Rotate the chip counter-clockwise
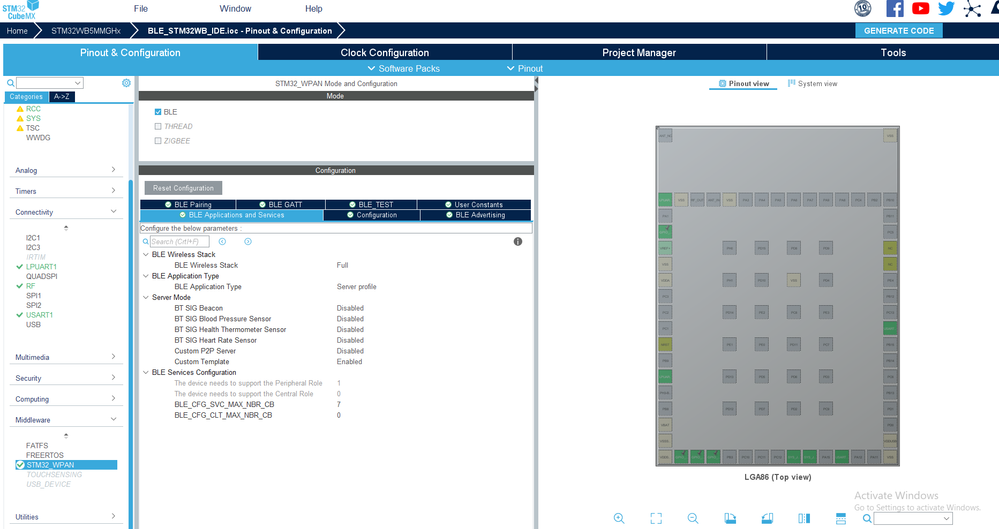 [x=767, y=518]
